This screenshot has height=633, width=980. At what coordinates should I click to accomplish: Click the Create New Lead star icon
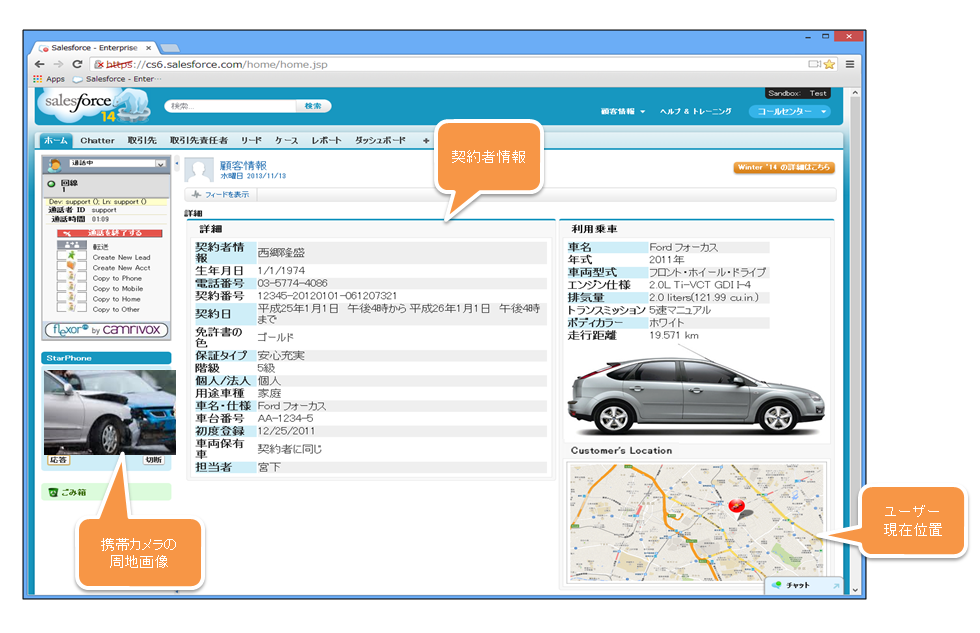(x=71, y=256)
